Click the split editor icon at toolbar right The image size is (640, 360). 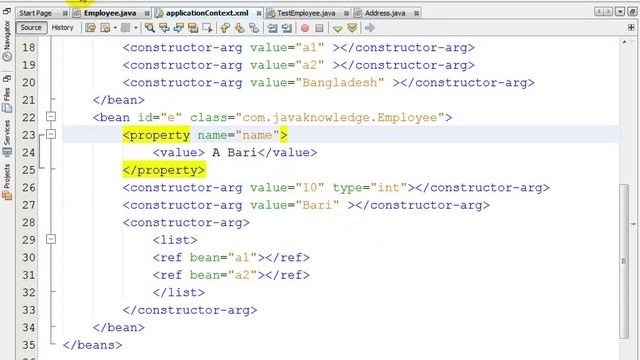point(631,28)
